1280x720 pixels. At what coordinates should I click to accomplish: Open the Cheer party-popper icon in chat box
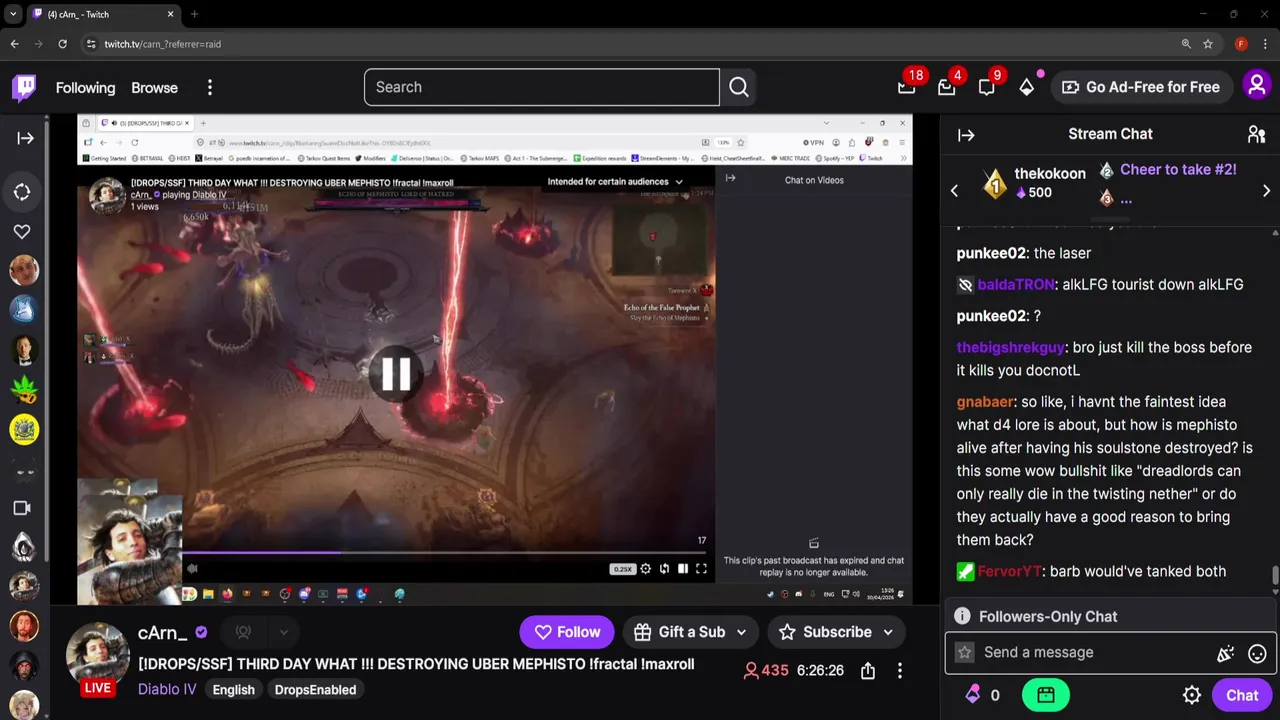pyautogui.click(x=1225, y=653)
